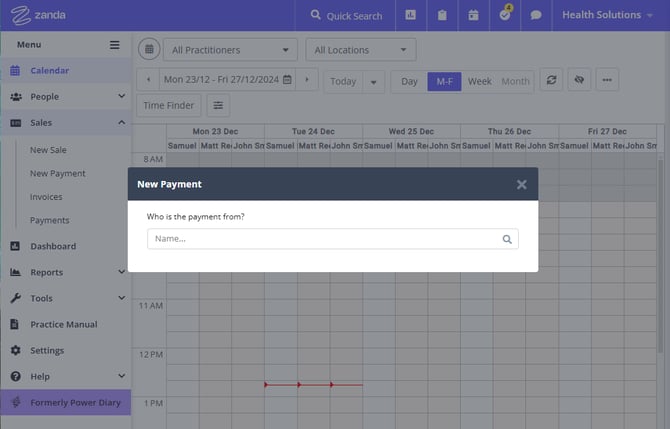This screenshot has height=429, width=670.
Task: Click the Today button
Action: pyautogui.click(x=343, y=81)
